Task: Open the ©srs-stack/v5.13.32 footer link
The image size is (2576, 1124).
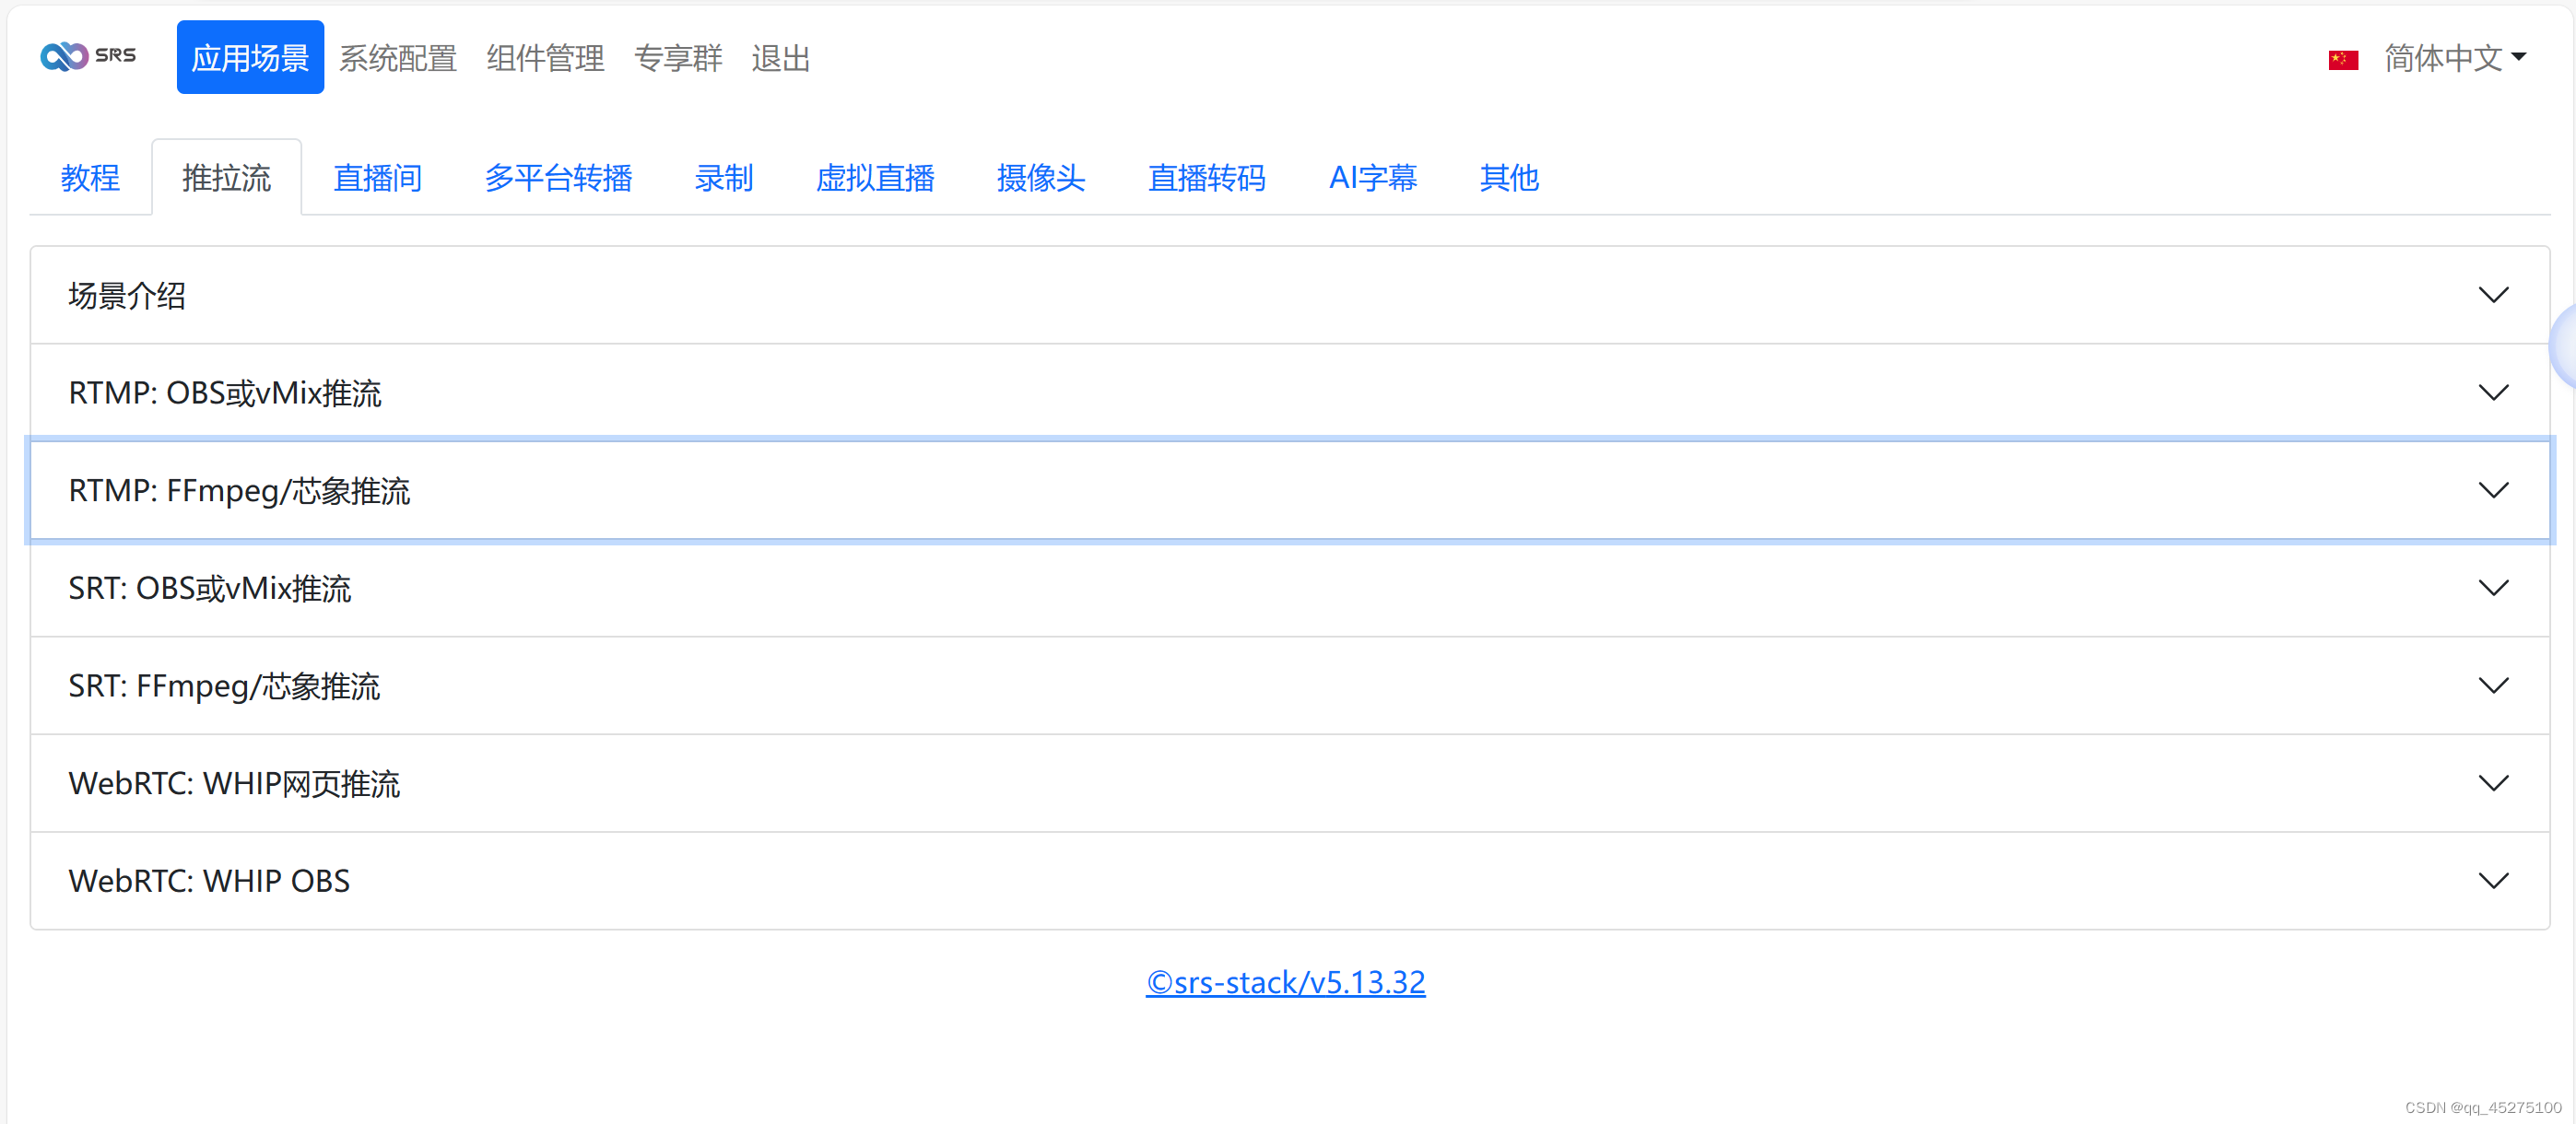Action: 1286,982
